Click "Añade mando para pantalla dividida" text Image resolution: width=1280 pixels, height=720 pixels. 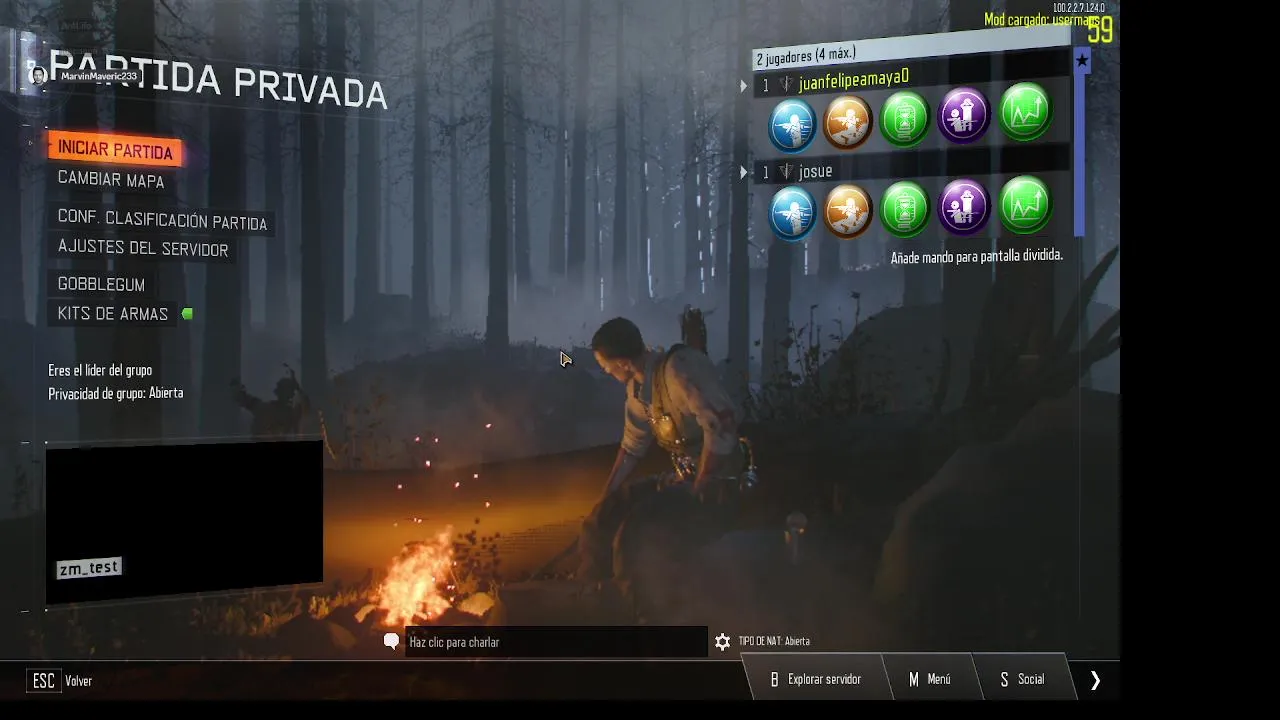977,257
